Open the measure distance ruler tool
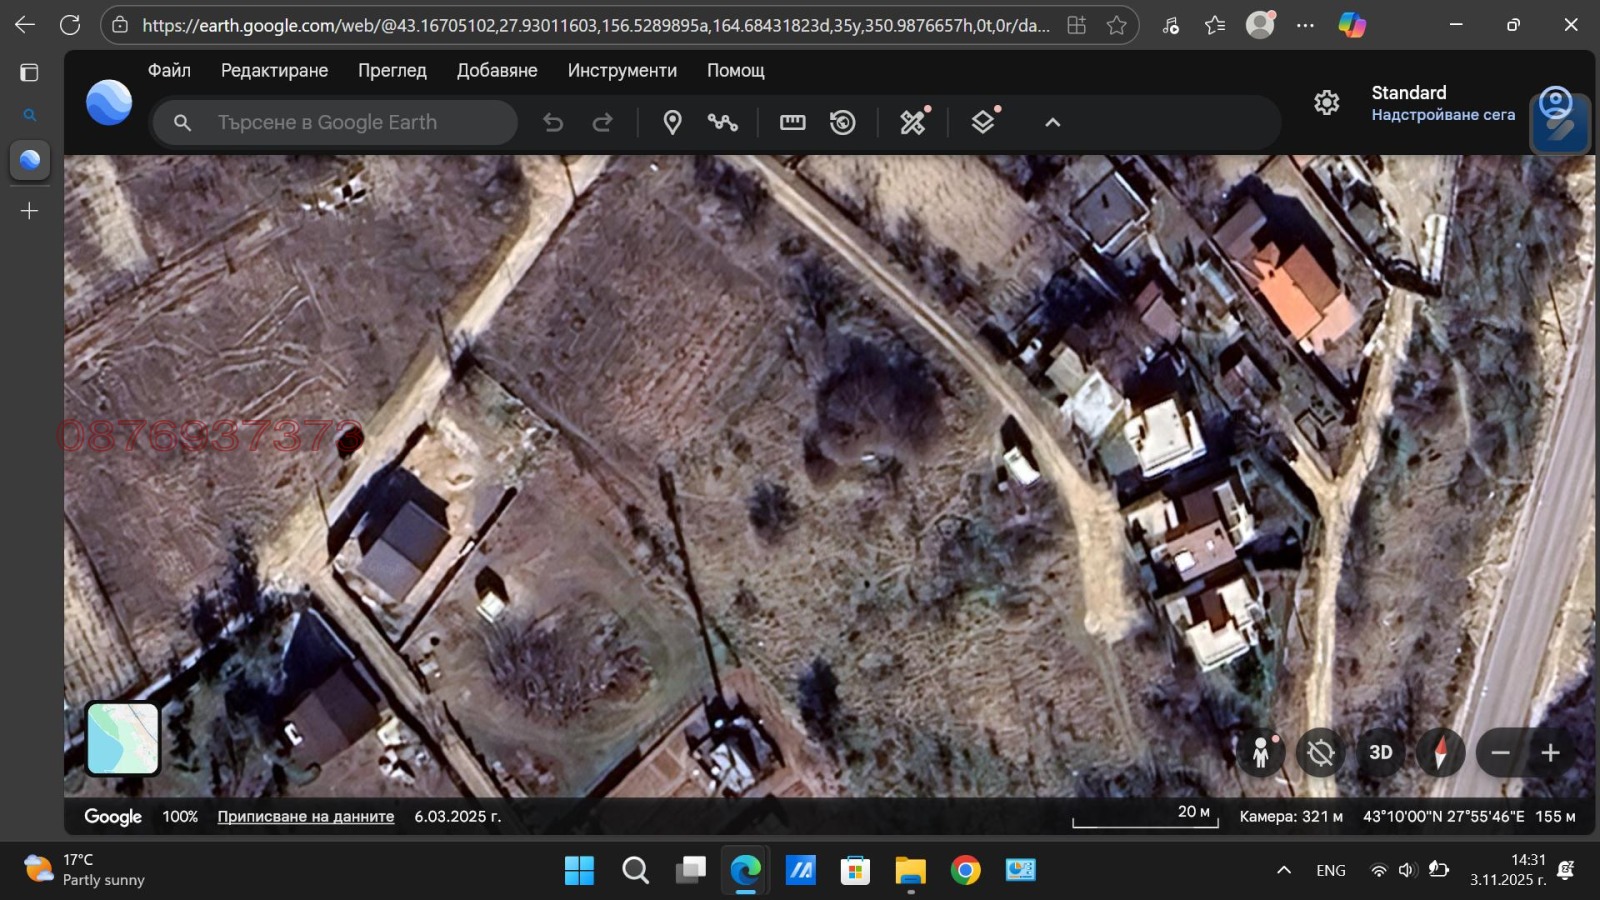 coord(792,122)
